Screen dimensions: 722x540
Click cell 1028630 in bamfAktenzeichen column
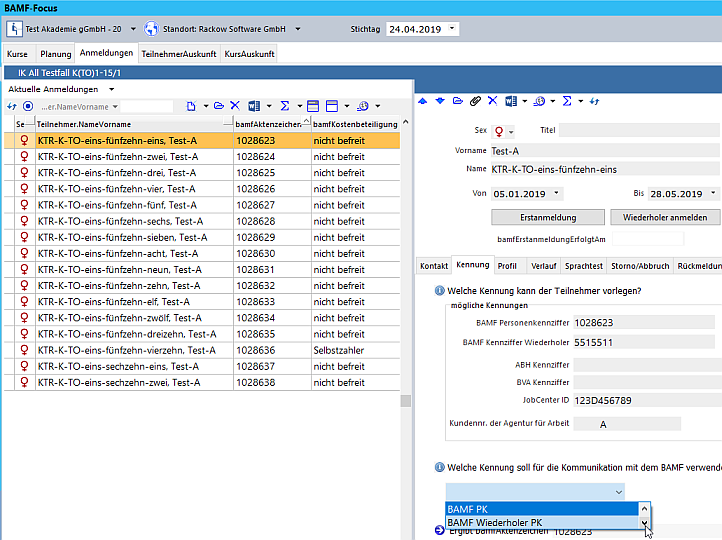click(273, 254)
